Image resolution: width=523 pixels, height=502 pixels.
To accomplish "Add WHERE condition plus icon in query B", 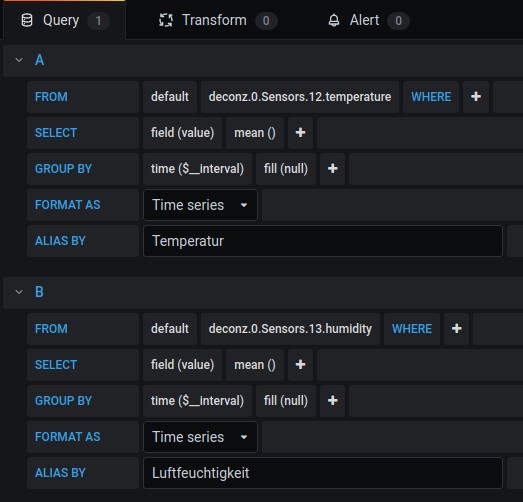I will point(456,329).
